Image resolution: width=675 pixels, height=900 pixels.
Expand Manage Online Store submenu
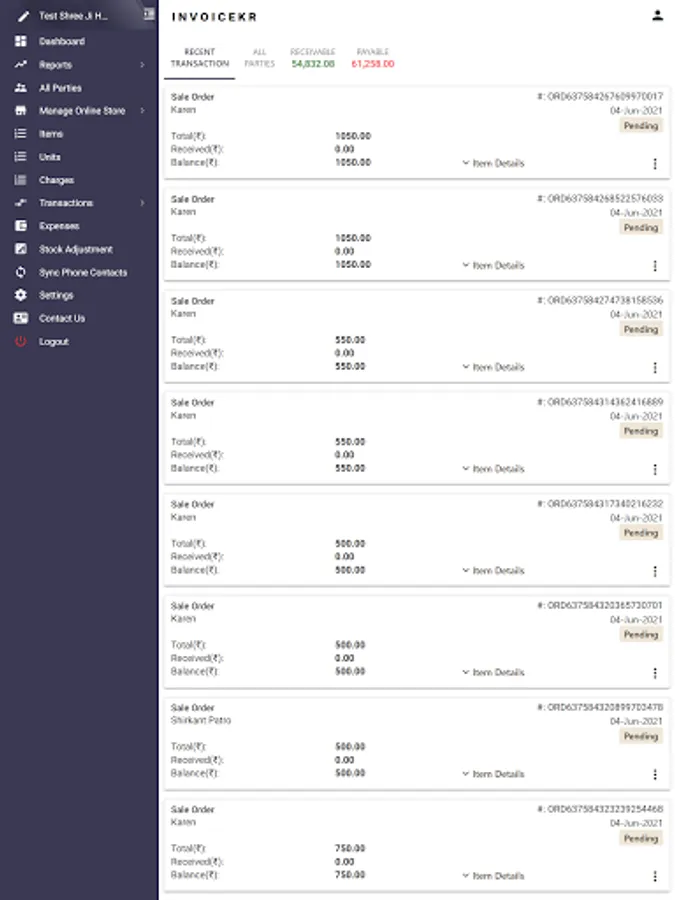(x=142, y=111)
